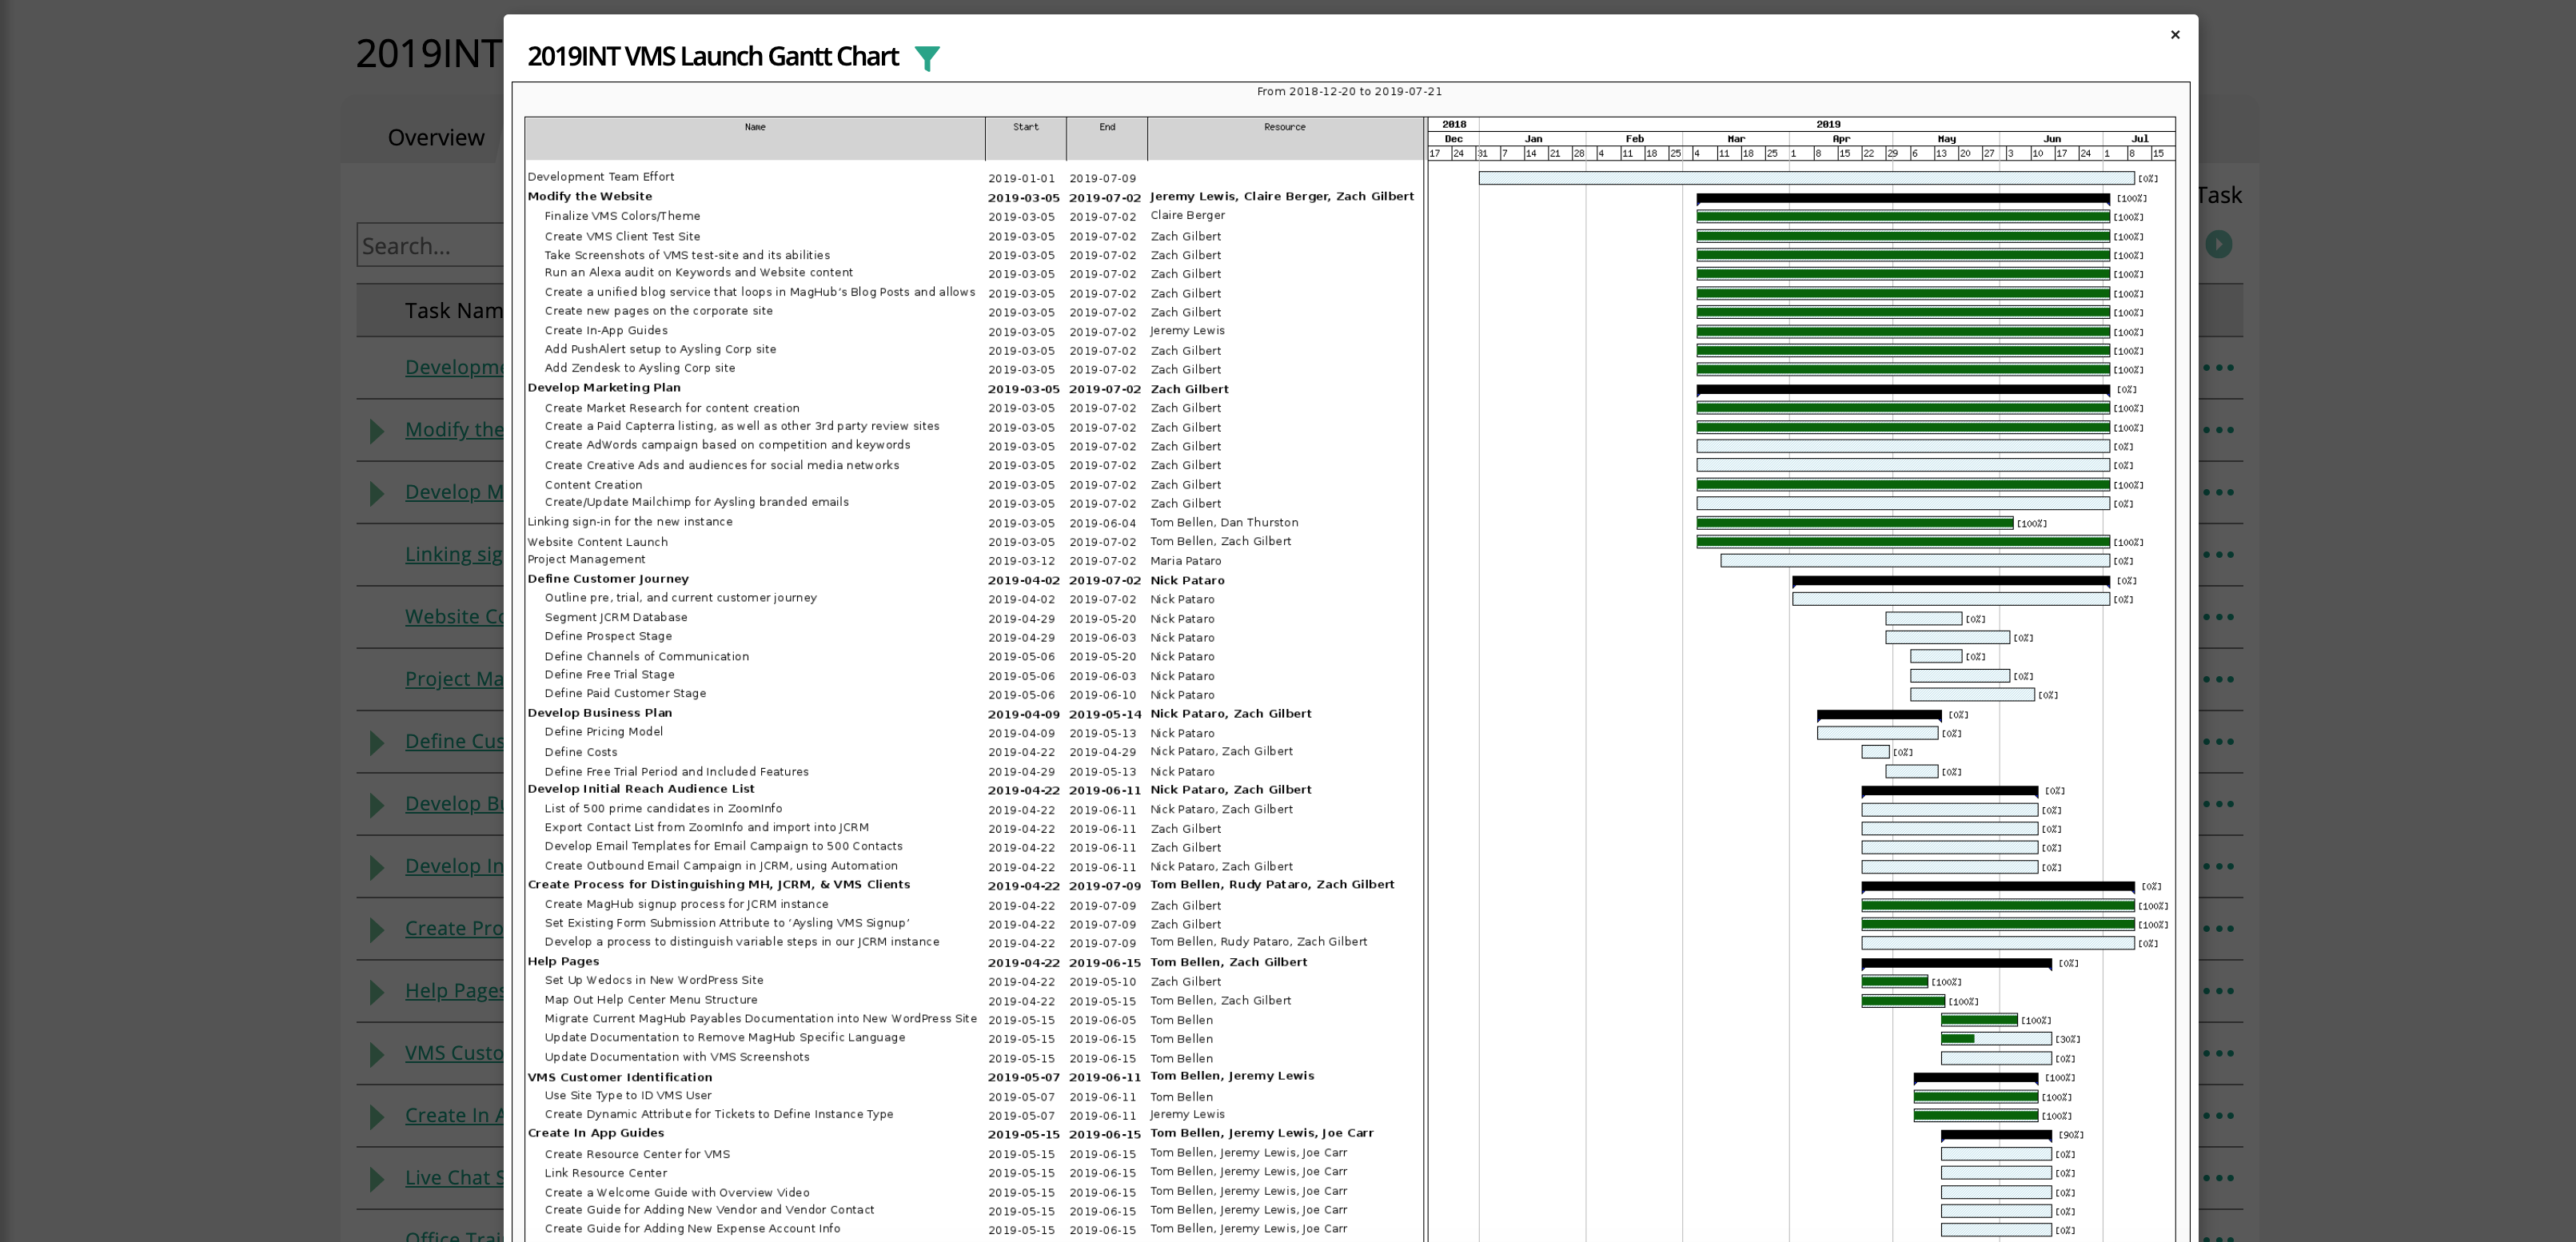
Task: Open the three-dot menu for the Website Co row
Action: coord(2219,617)
